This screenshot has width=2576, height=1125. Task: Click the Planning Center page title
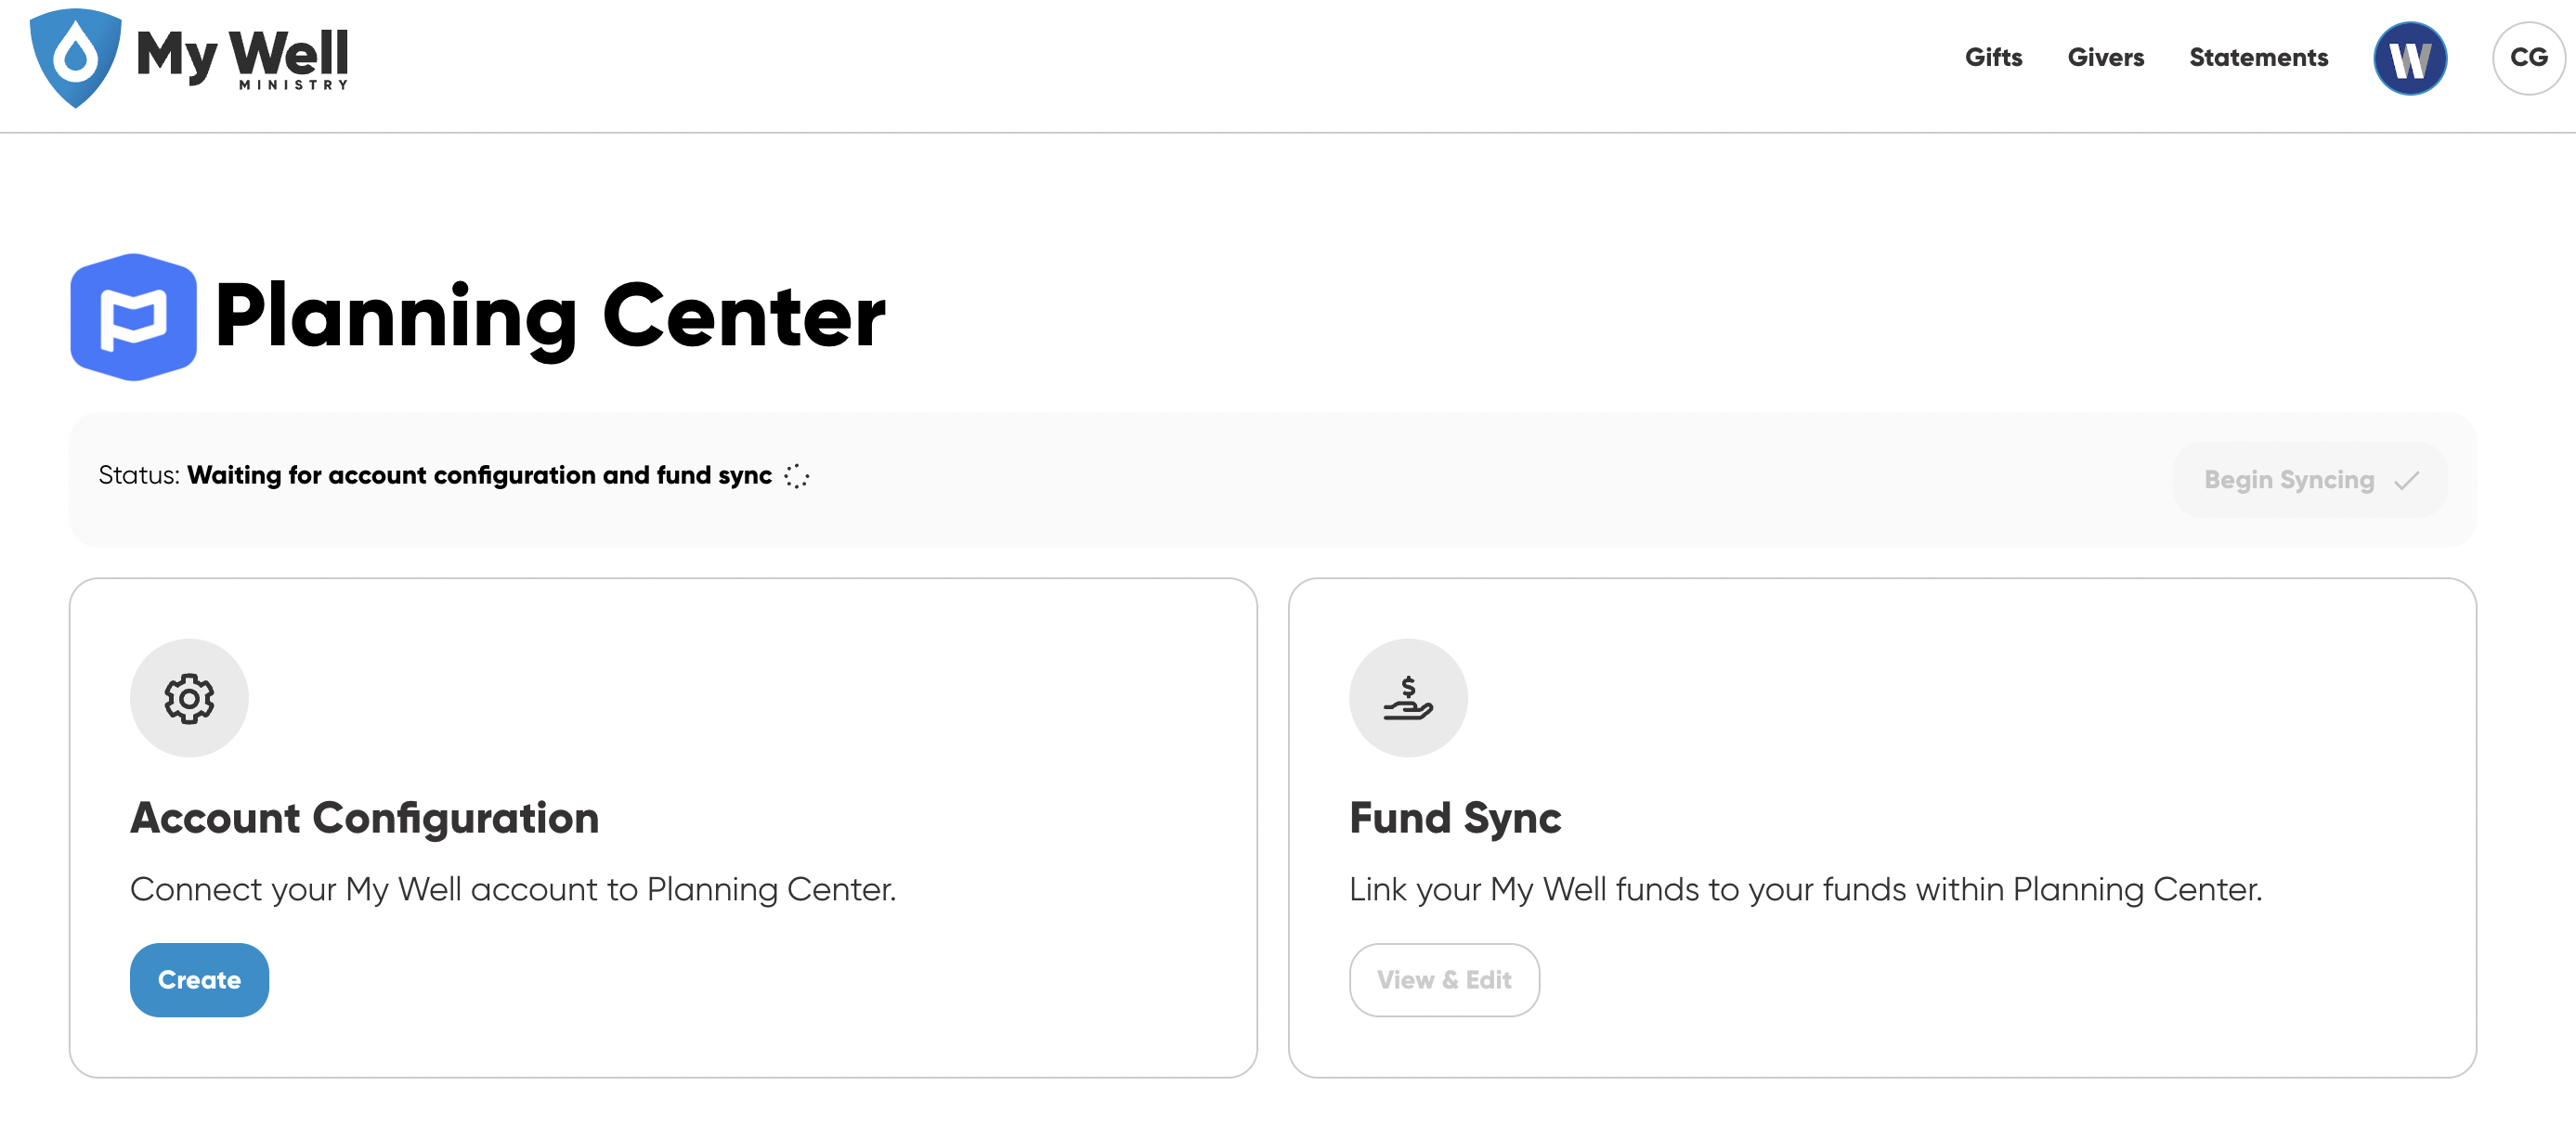(x=550, y=317)
